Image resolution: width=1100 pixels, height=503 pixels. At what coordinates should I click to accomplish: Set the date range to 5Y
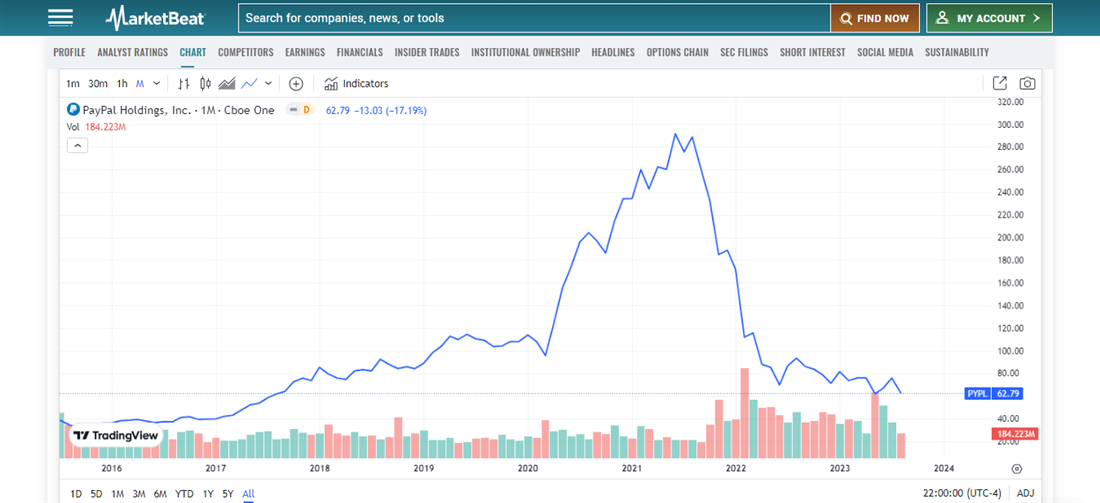point(229,494)
